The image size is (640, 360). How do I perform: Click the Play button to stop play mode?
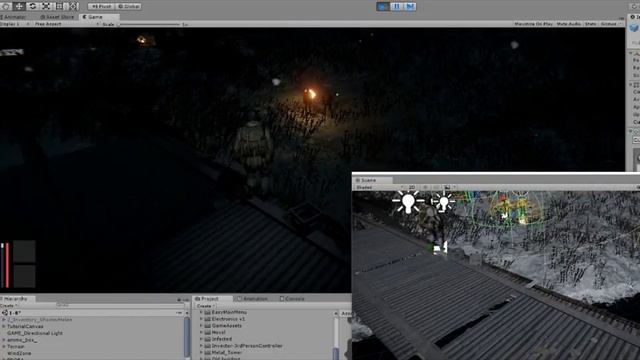383,7
